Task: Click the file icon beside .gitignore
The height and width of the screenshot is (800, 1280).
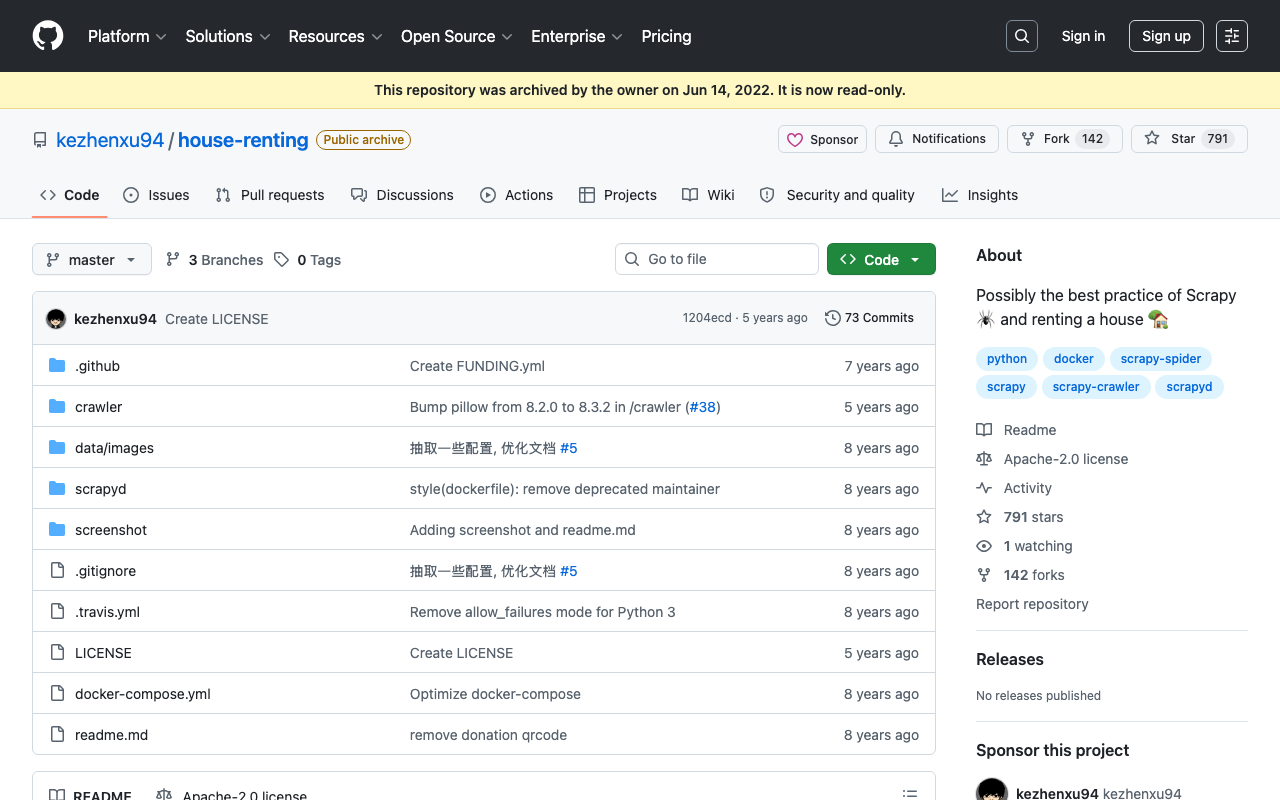Action: click(x=57, y=571)
